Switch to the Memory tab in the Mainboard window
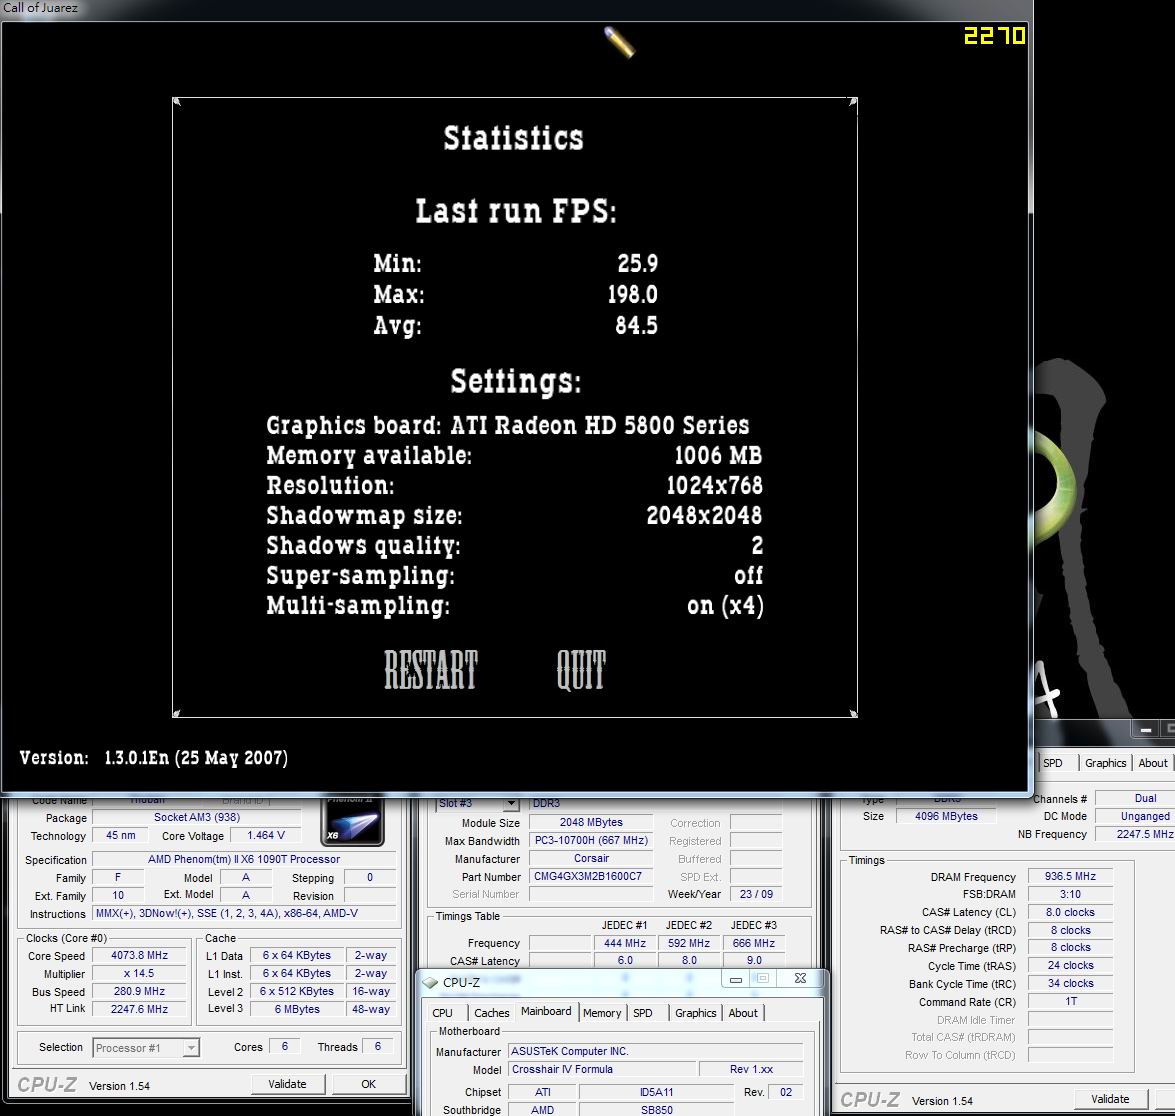Image resolution: width=1175 pixels, height=1116 pixels. (x=602, y=1013)
